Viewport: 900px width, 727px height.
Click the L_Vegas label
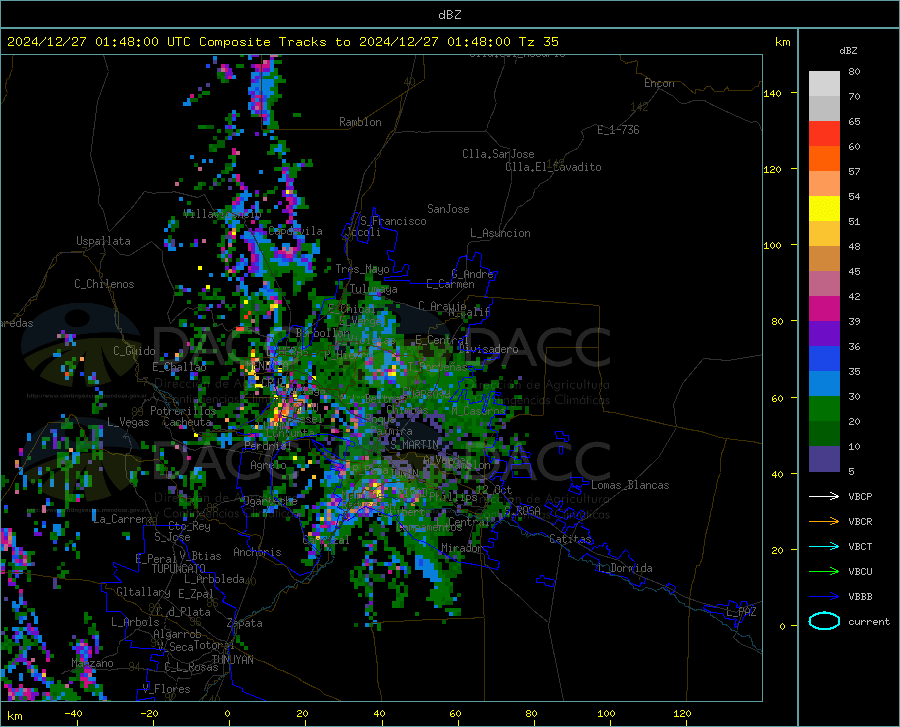128,422
